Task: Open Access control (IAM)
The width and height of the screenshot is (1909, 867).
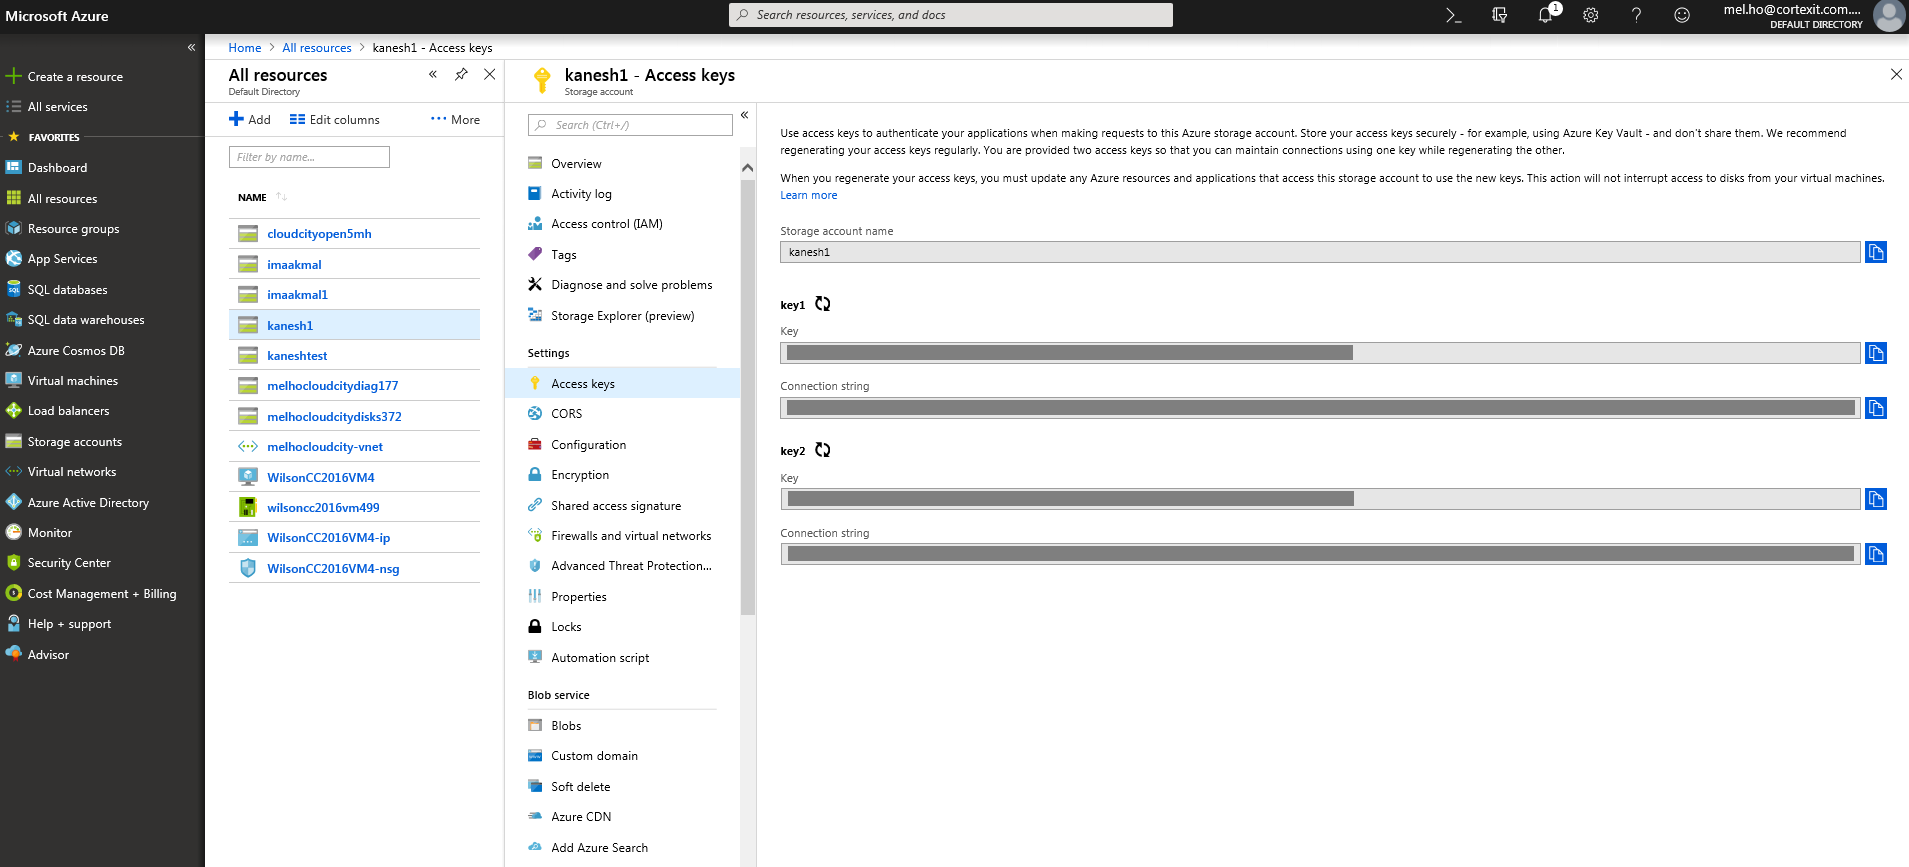Action: coord(606,224)
